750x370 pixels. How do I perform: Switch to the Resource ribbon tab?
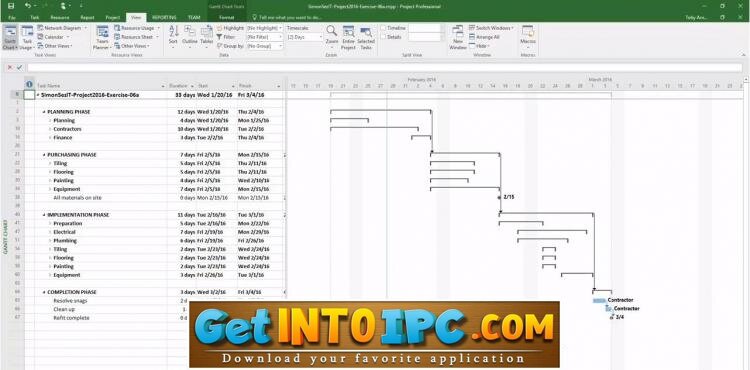click(x=60, y=17)
